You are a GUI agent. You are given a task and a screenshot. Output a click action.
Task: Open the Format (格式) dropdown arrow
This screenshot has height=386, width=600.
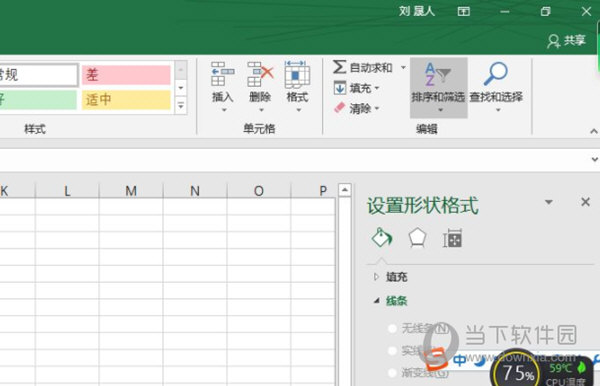click(298, 110)
